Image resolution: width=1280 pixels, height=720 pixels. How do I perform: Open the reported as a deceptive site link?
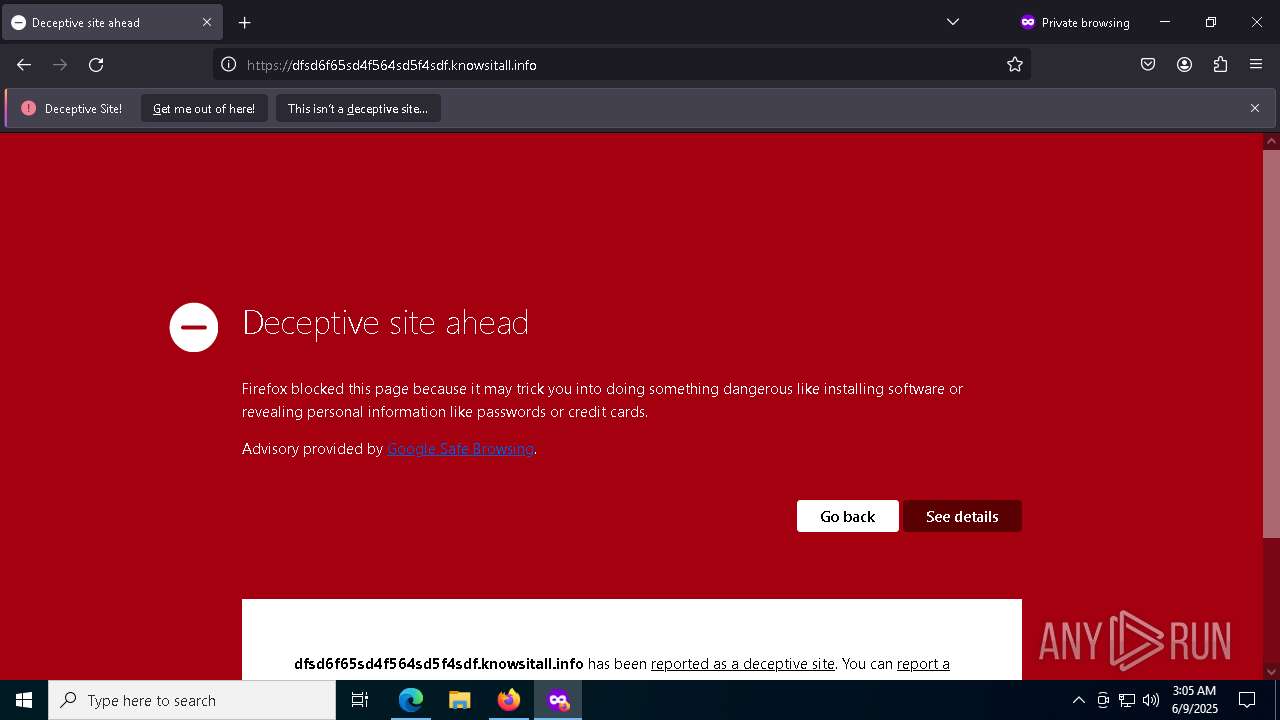click(743, 664)
